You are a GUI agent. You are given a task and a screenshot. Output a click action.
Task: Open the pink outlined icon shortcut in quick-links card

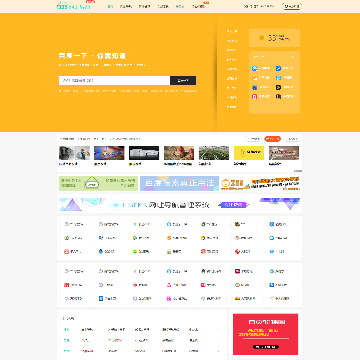pyautogui.click(x=255, y=97)
